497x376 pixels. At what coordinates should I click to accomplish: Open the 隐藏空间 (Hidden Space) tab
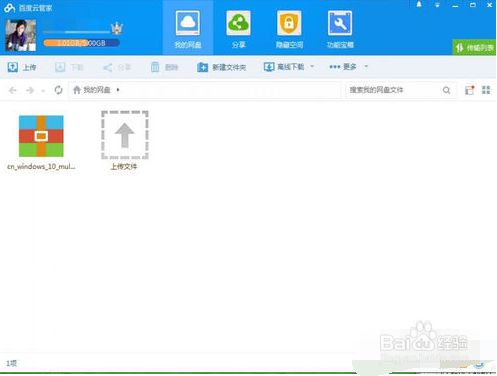[289, 29]
